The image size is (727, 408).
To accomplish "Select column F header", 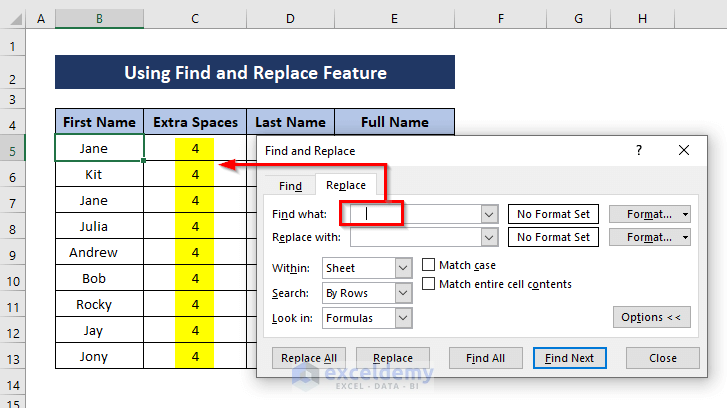I will coord(499,19).
